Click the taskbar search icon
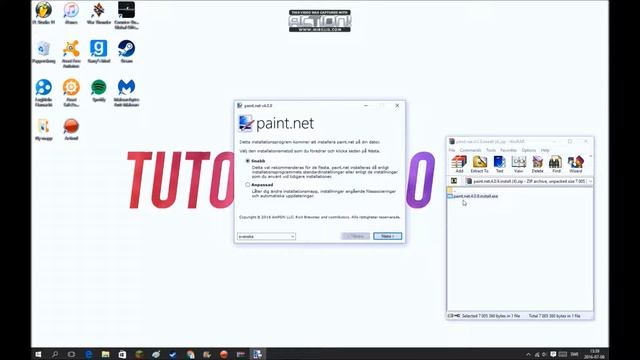 pos(55,354)
